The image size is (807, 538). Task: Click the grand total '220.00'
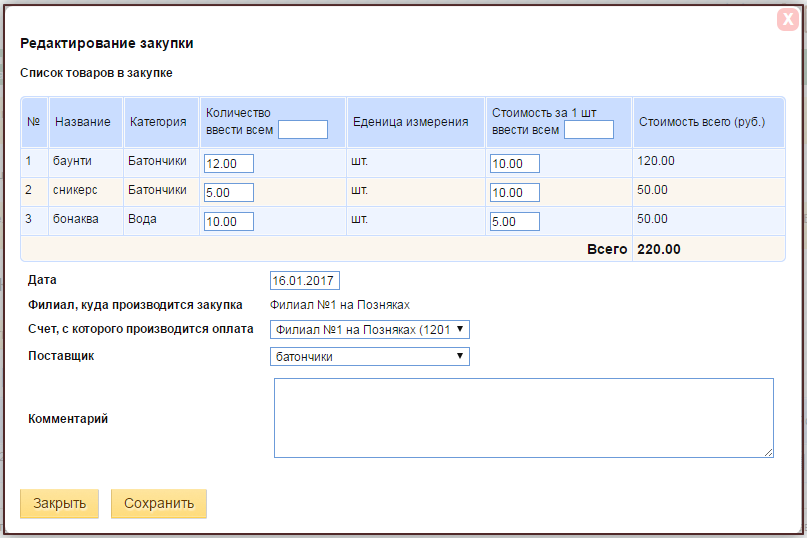point(659,249)
